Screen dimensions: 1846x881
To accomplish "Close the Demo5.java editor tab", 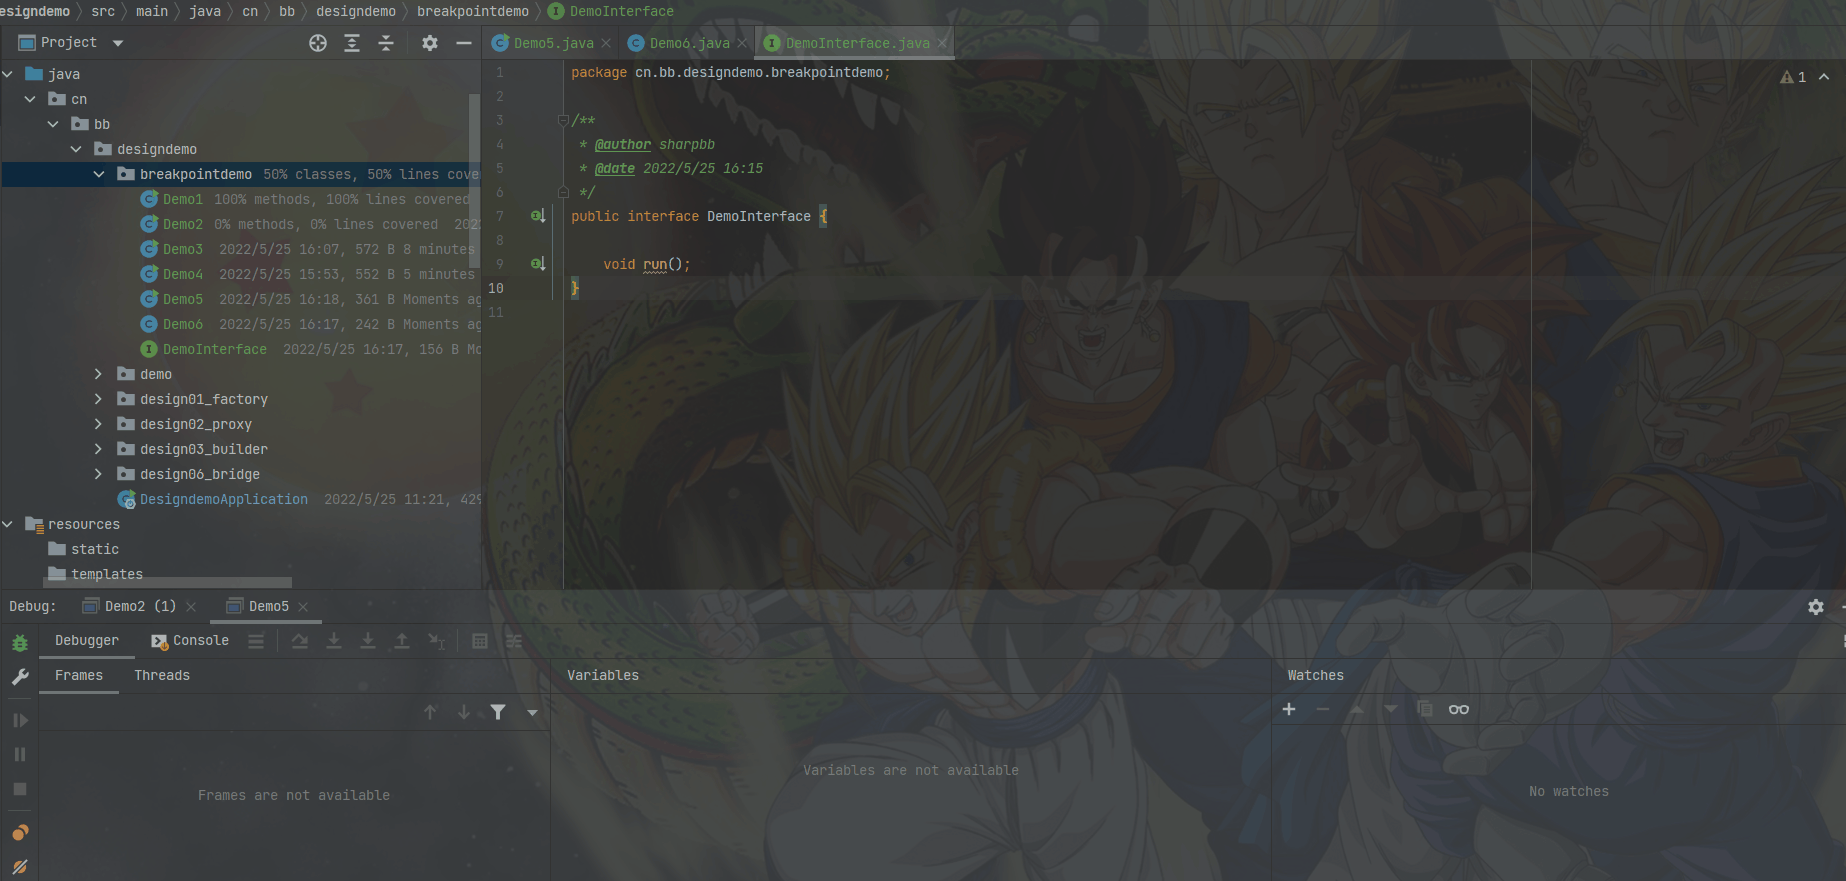I will (606, 43).
